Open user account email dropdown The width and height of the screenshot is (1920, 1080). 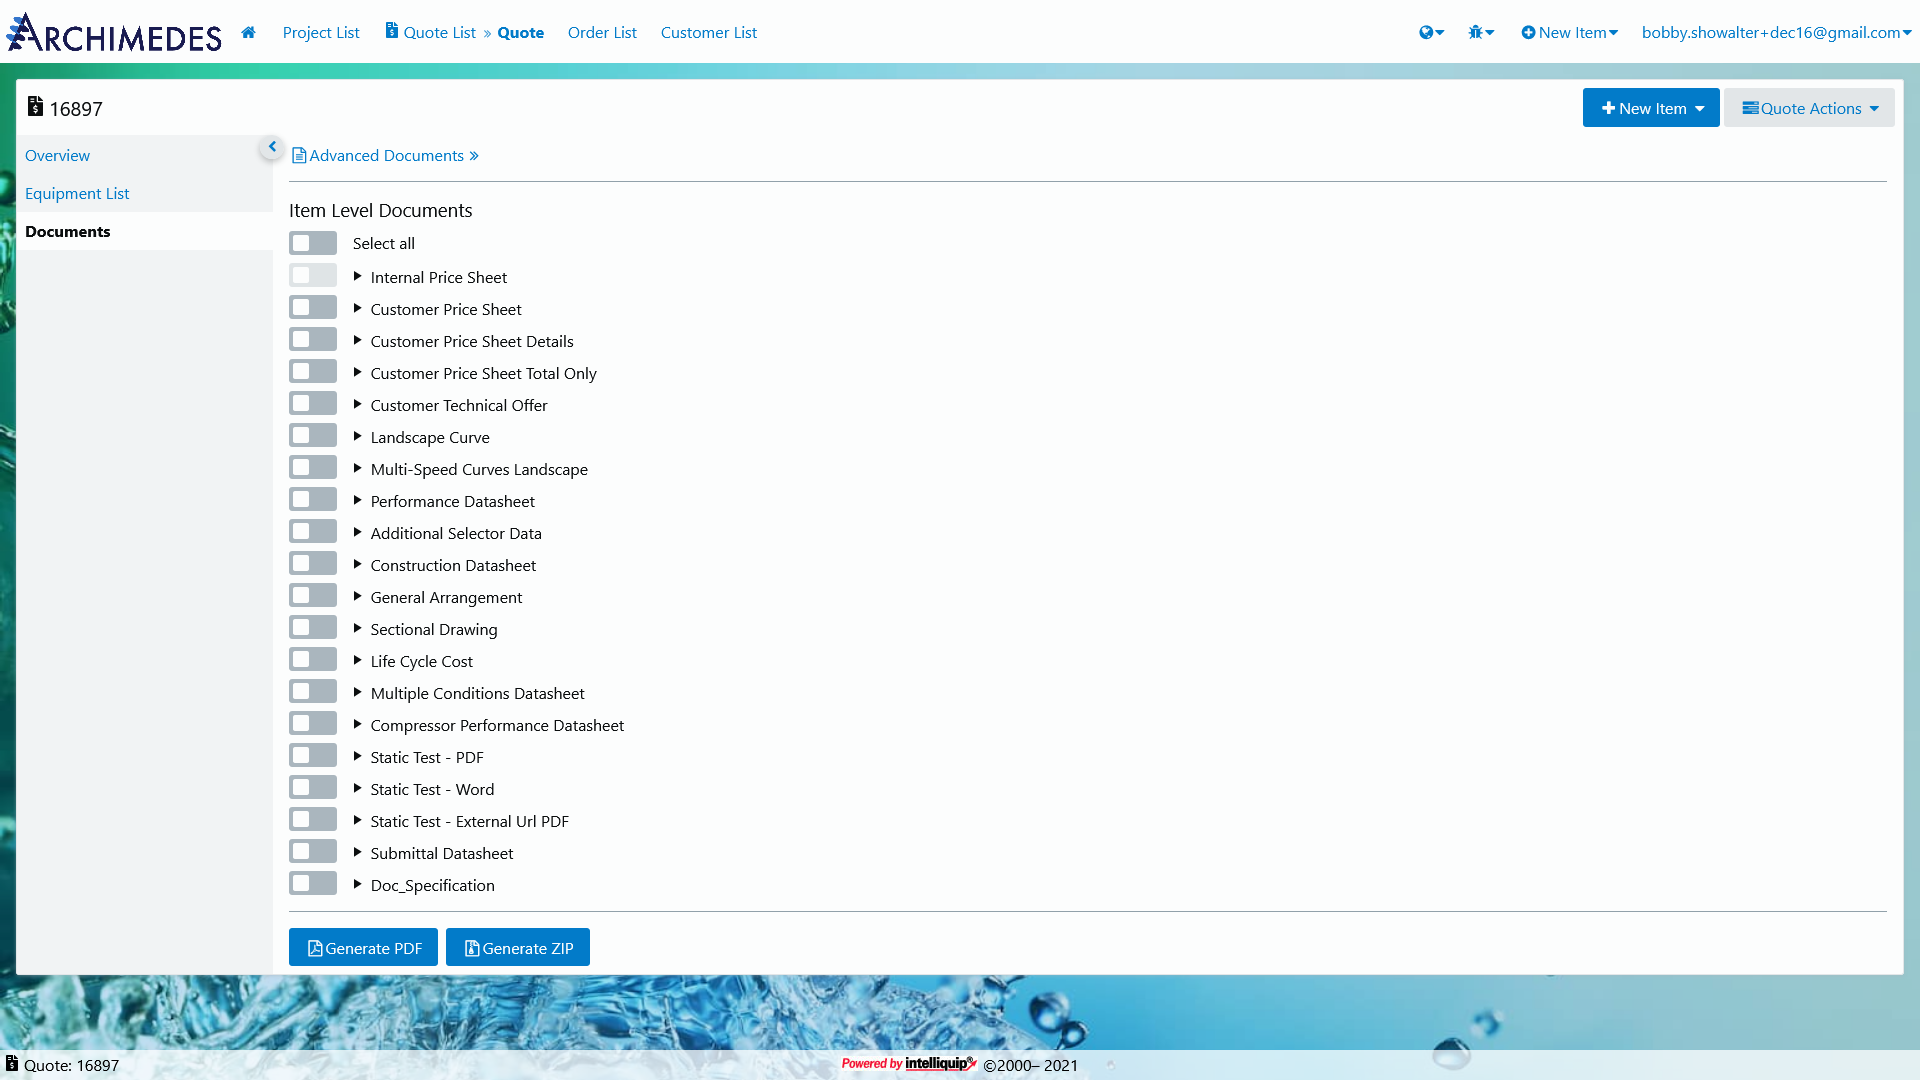pyautogui.click(x=1776, y=32)
